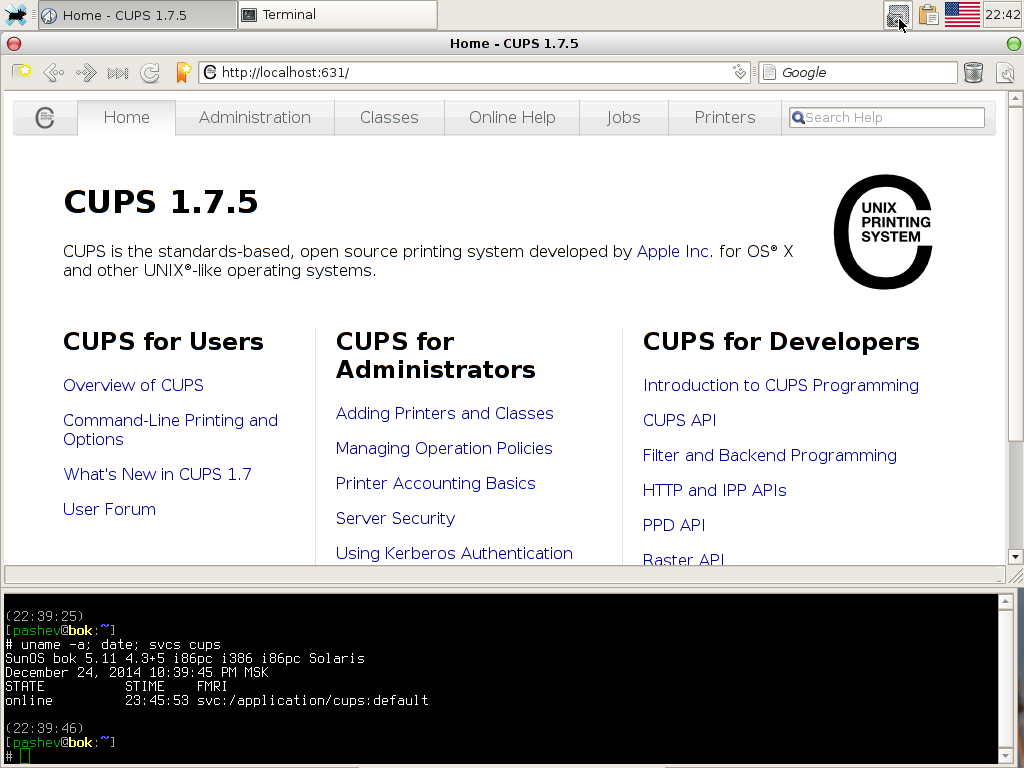Open Managing Operation Policies link

(444, 449)
